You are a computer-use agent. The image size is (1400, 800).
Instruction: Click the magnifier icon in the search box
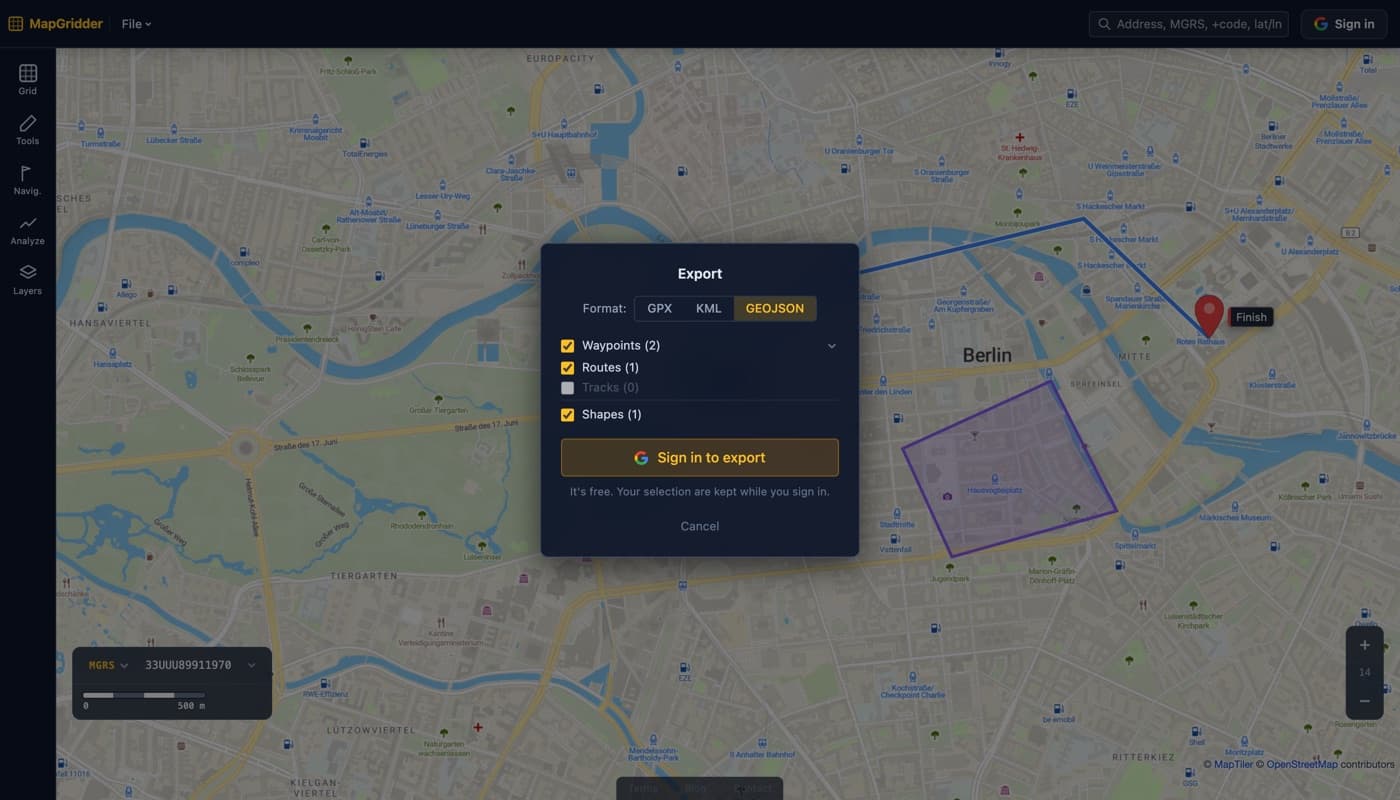[x=1104, y=24]
